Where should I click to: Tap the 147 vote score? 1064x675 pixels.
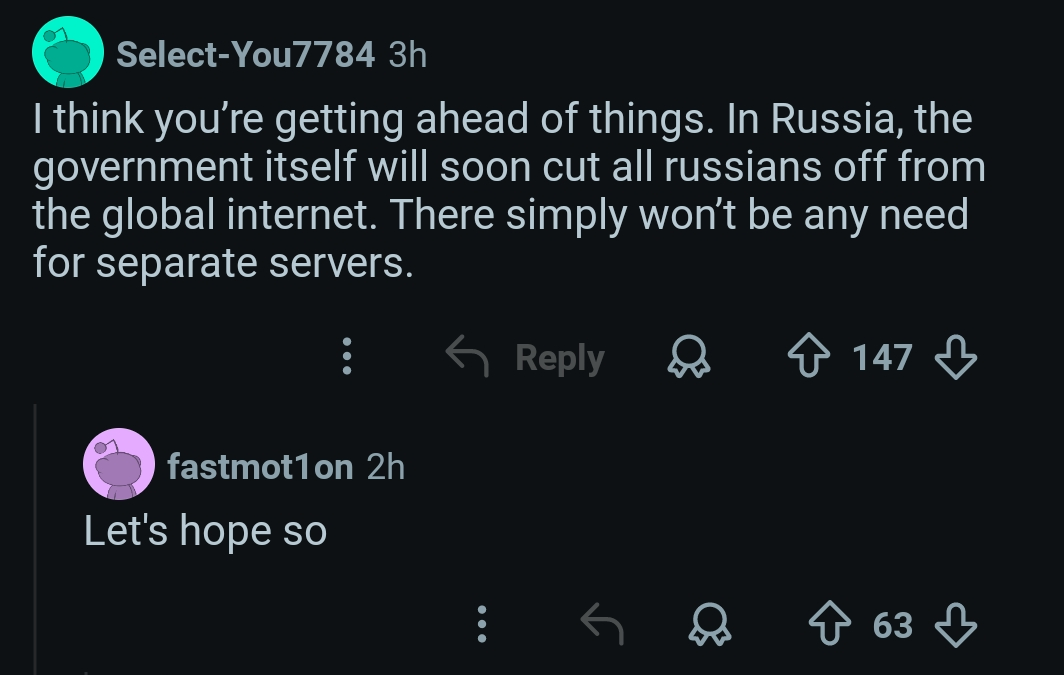882,357
